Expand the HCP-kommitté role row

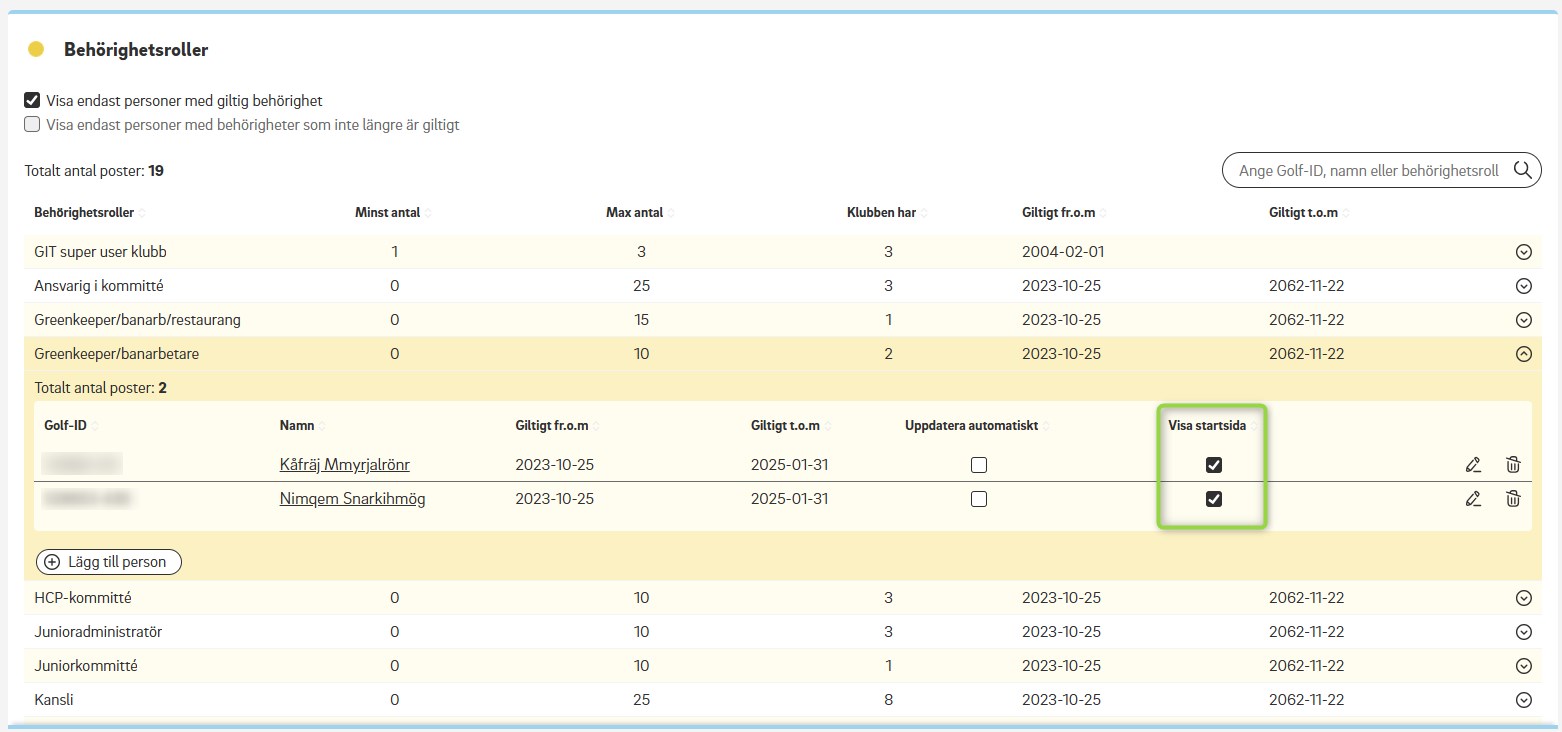point(1524,598)
